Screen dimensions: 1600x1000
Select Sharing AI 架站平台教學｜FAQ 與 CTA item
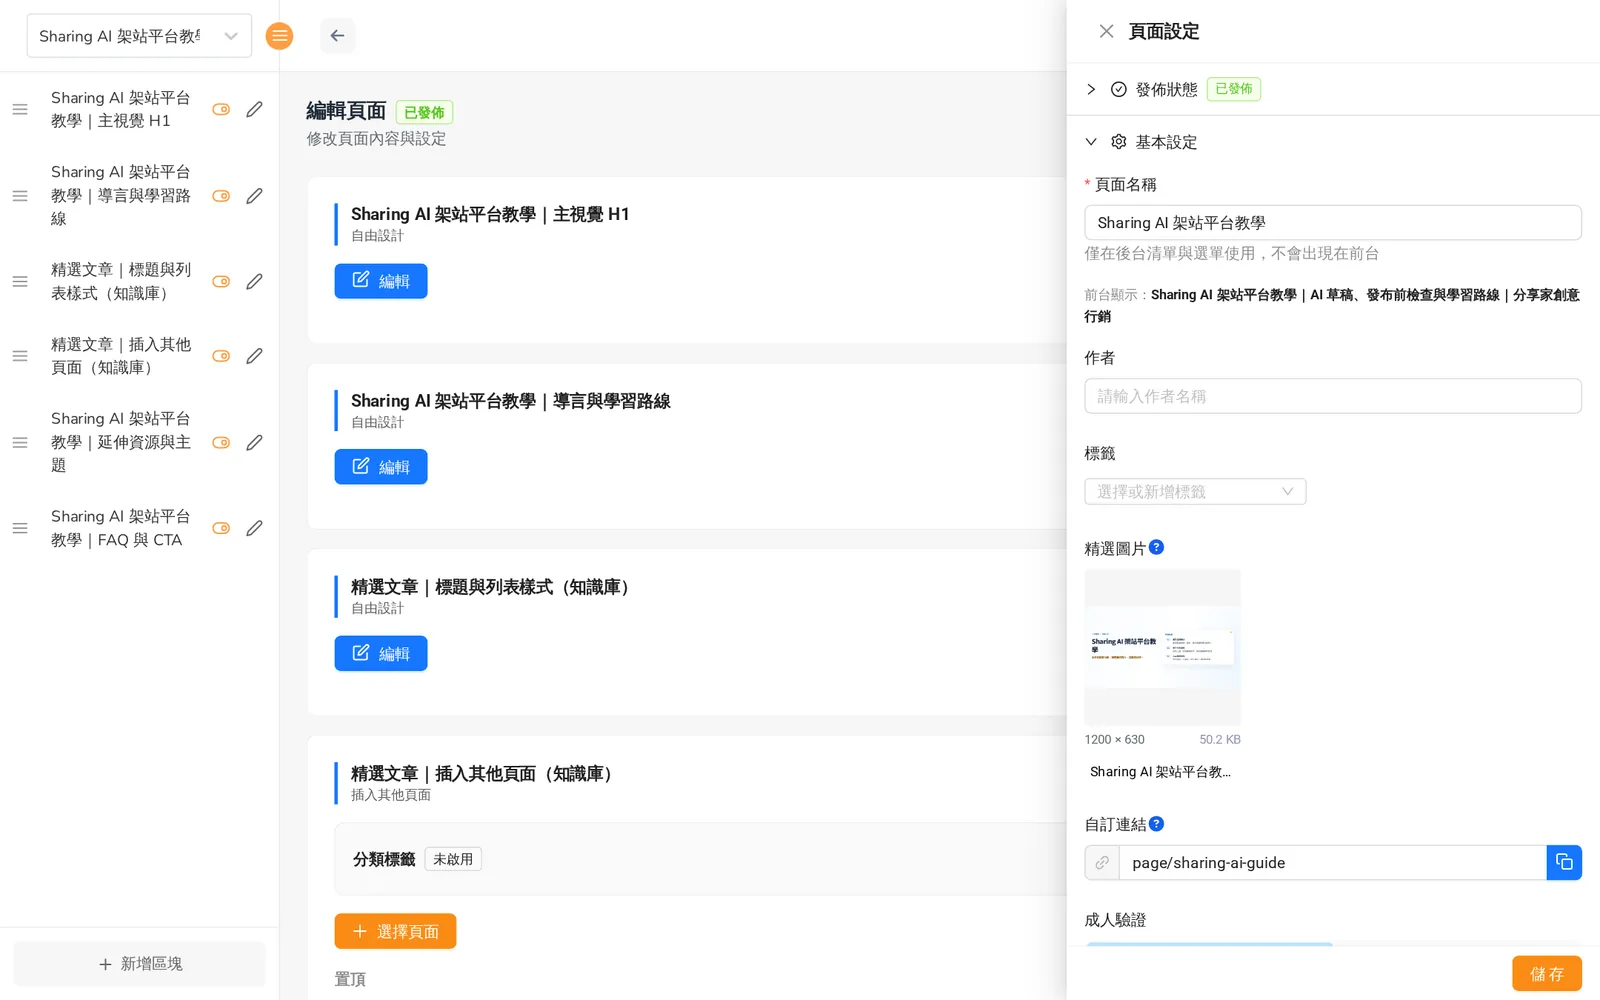[121, 528]
